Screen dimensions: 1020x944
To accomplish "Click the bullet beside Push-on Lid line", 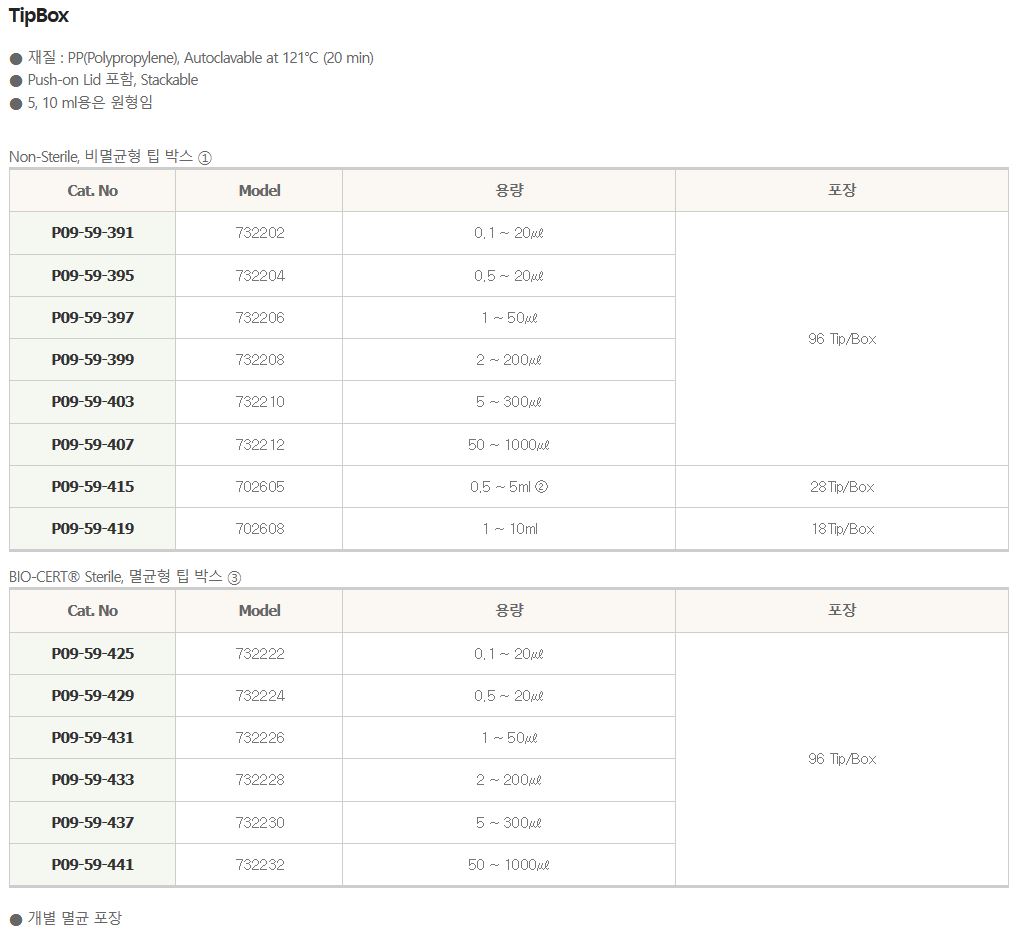I will pos(15,81).
